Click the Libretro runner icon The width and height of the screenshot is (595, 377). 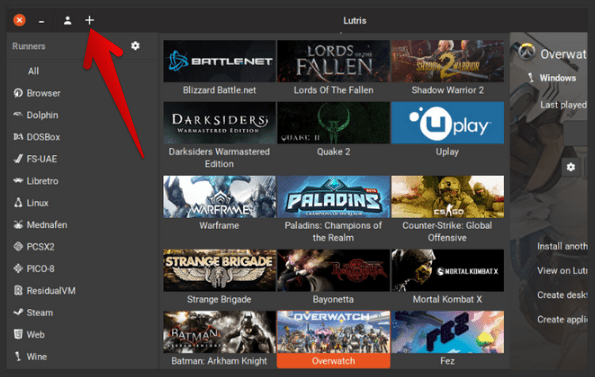click(x=18, y=181)
